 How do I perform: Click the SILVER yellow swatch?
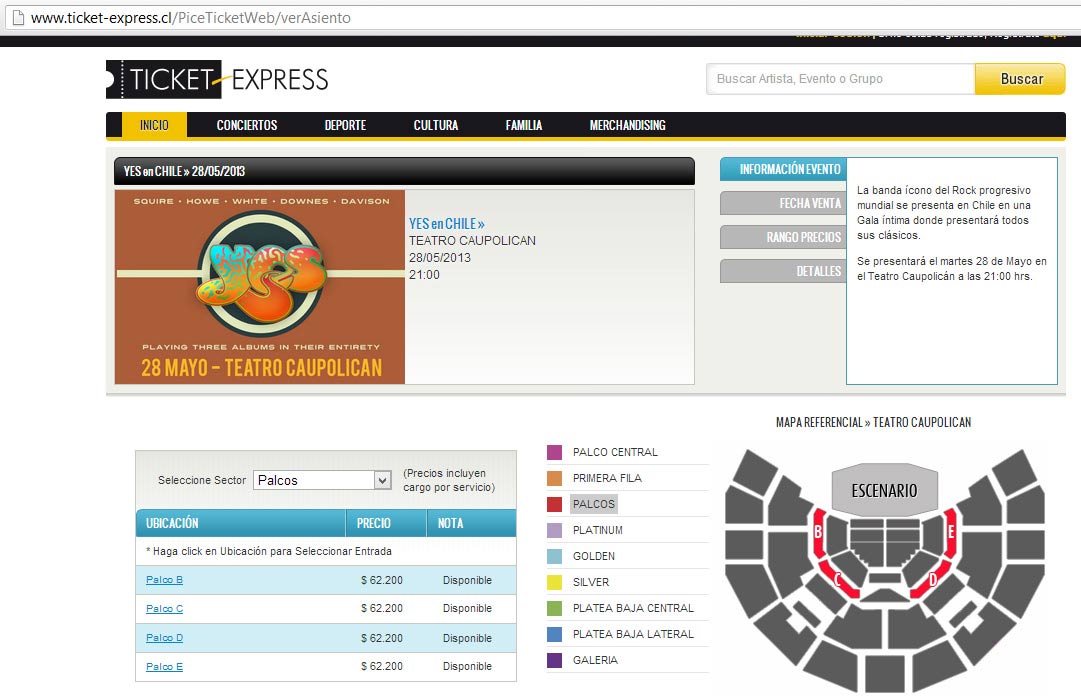[x=554, y=582]
